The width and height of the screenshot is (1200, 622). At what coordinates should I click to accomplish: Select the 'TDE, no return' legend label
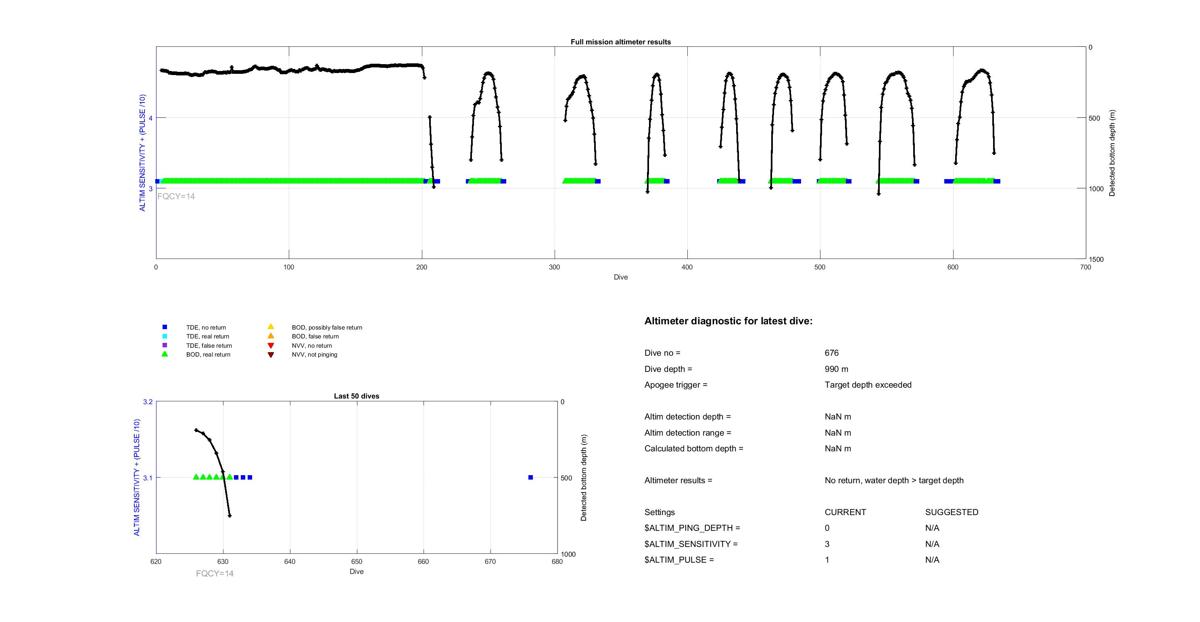point(206,327)
